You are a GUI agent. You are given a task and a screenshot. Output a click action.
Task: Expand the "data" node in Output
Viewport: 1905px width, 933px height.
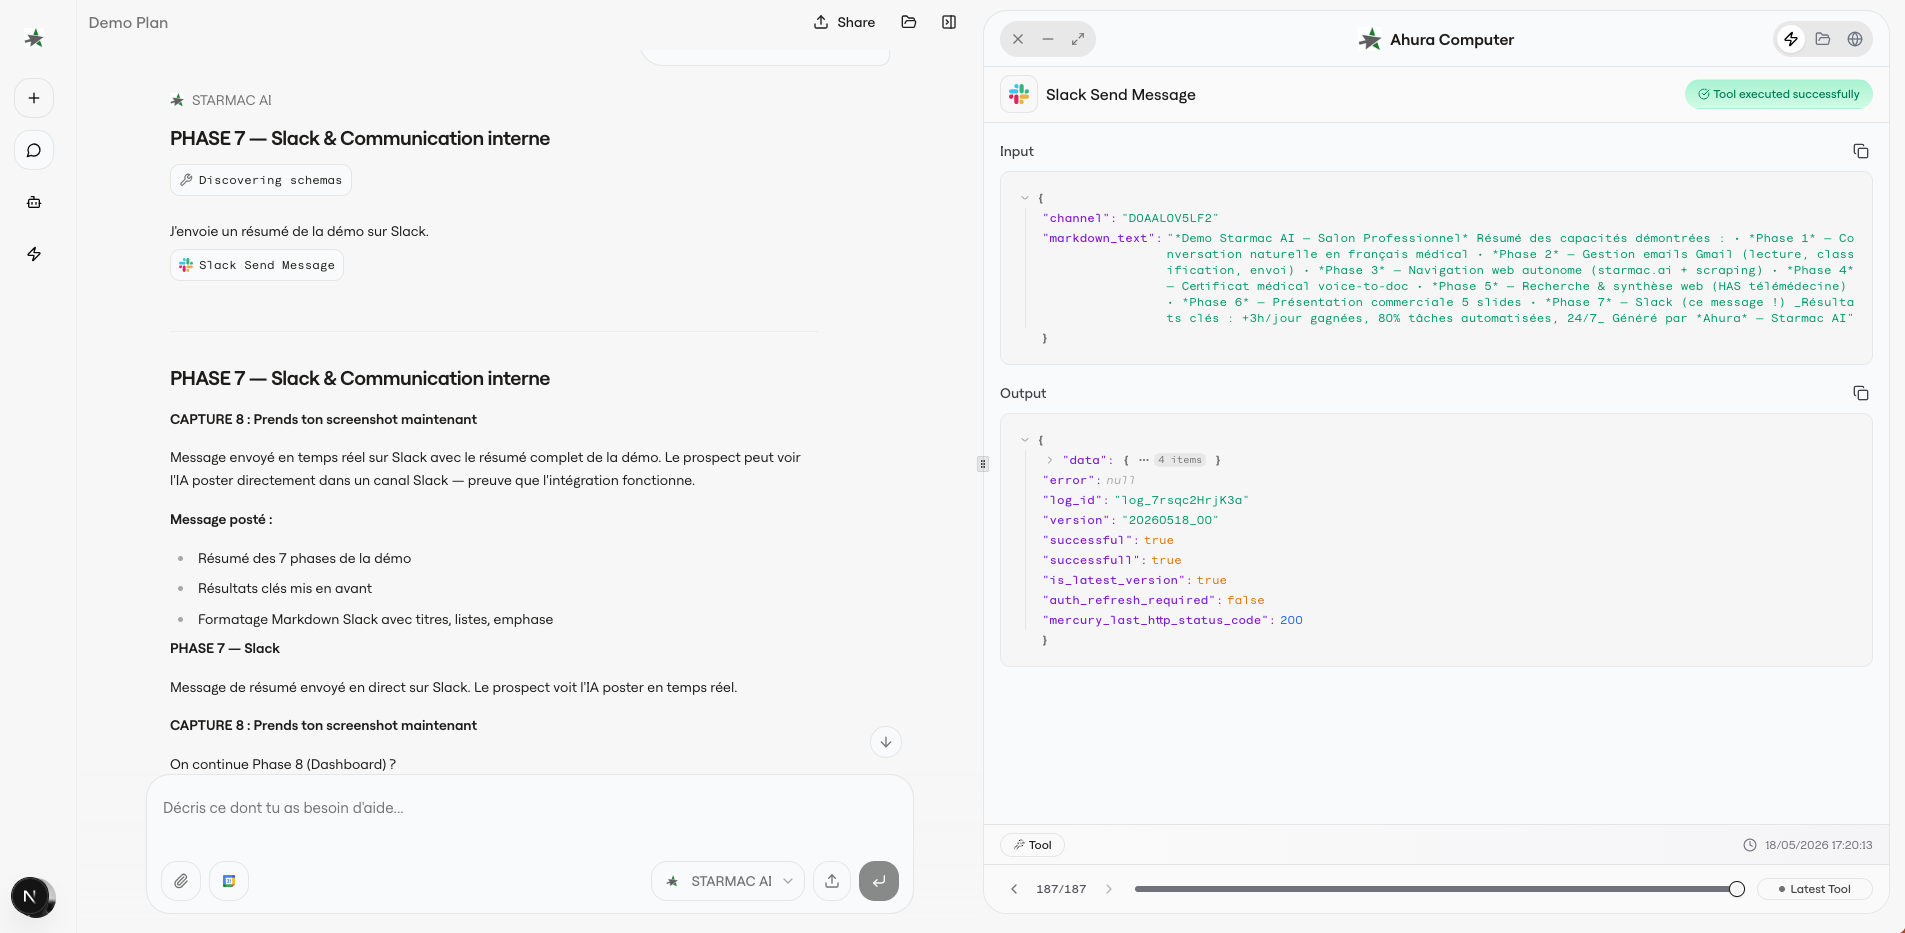(1050, 460)
